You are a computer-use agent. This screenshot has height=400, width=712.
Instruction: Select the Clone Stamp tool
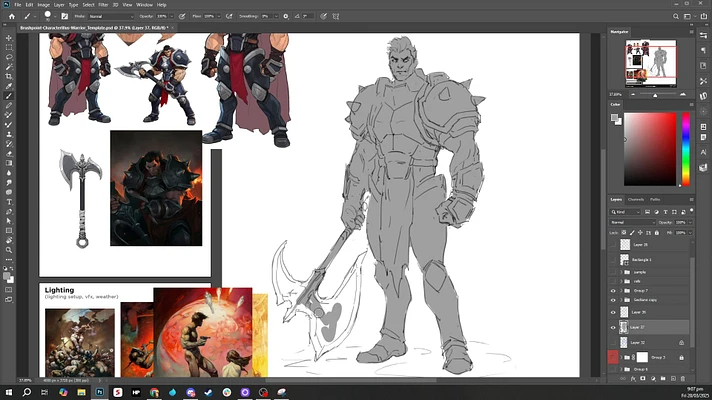tap(9, 134)
